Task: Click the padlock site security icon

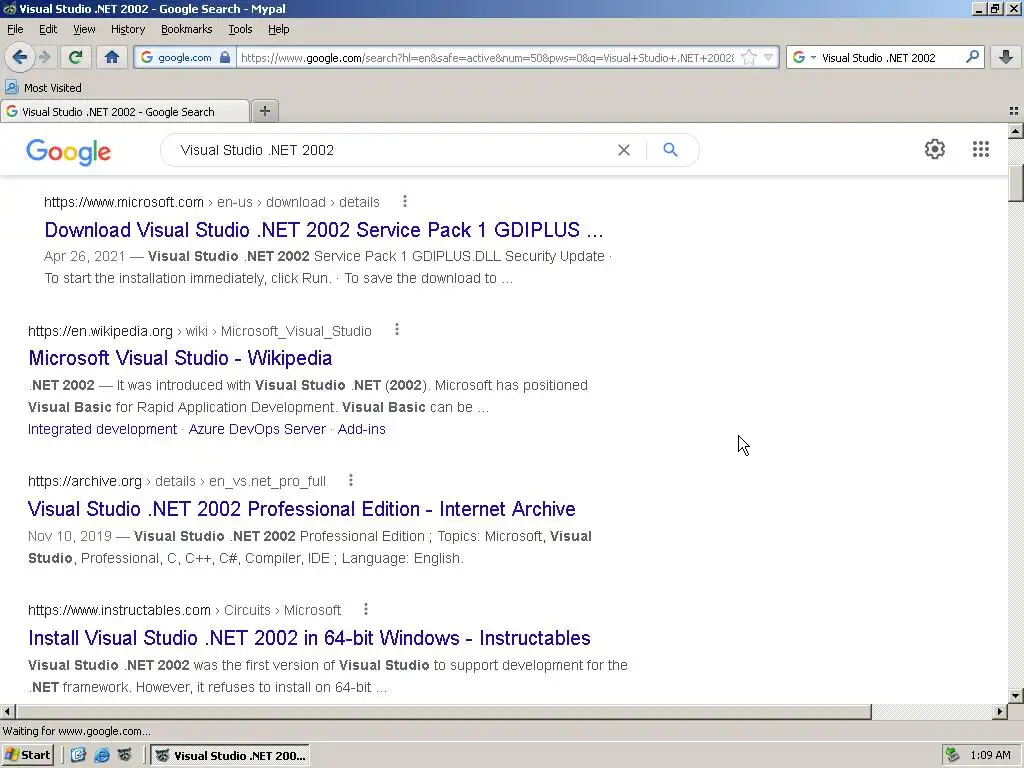Action: 225,57
